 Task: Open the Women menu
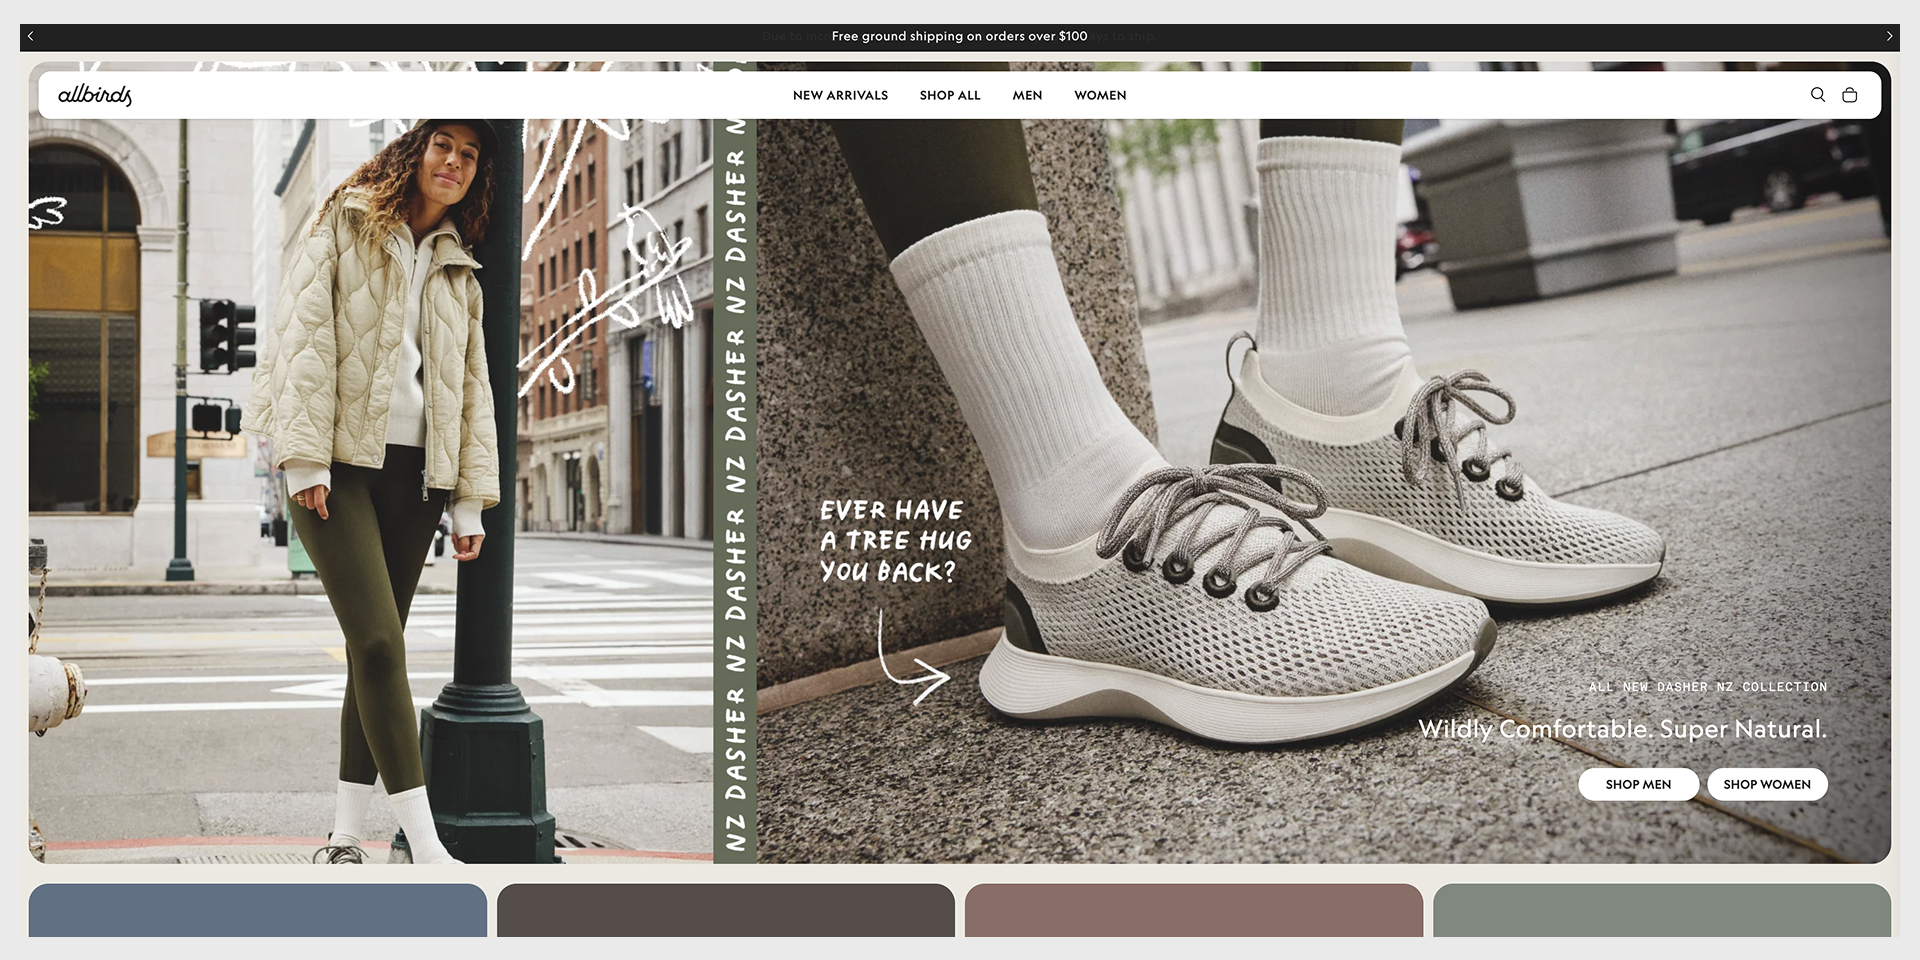(x=1100, y=95)
